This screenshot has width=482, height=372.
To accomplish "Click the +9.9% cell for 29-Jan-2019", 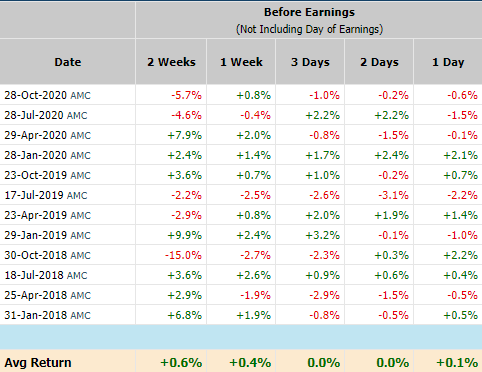I will 185,235.
